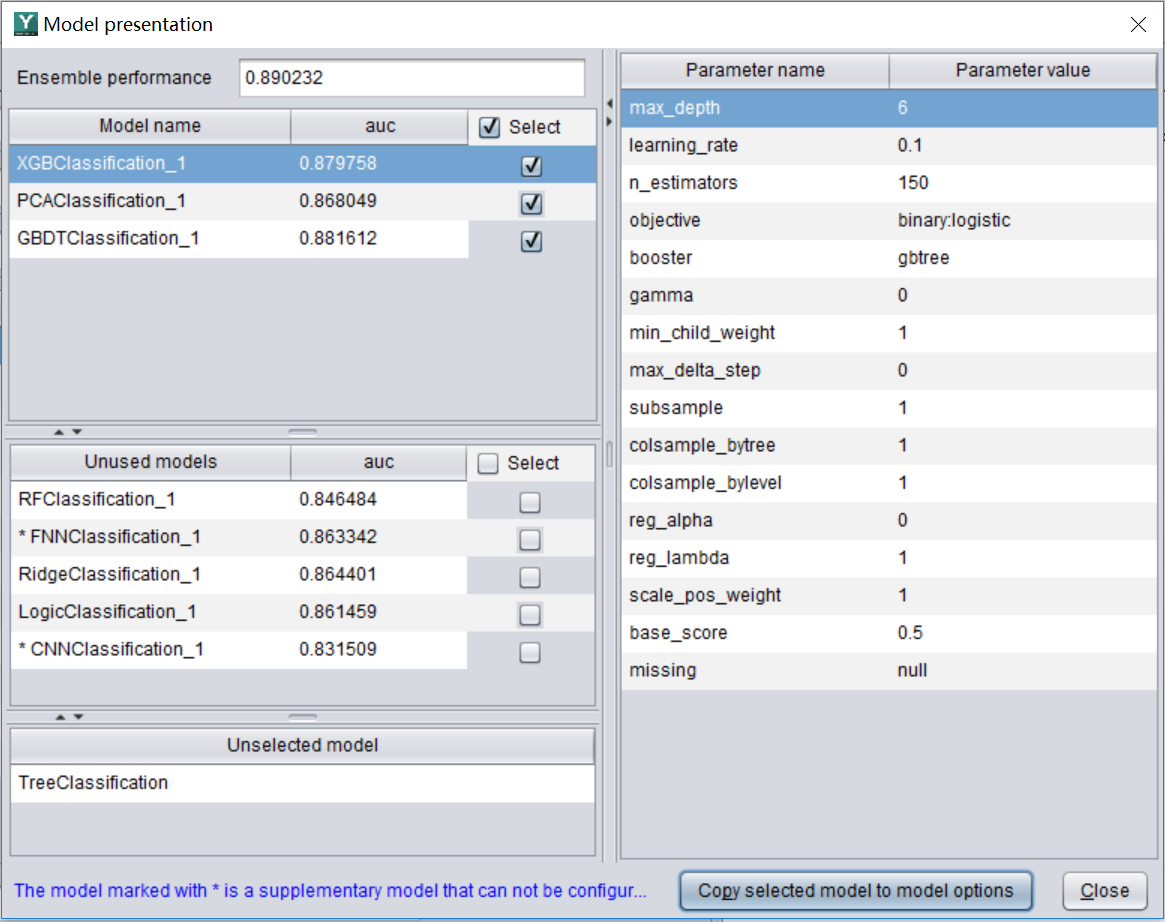Tick the Select header checkbox for unused models

489,463
